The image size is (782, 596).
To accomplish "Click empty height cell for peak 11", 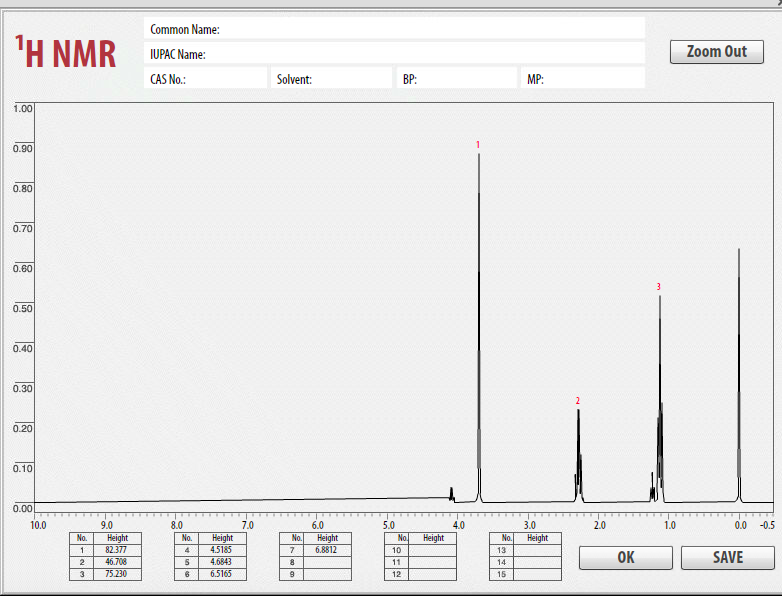I will tap(432, 562).
